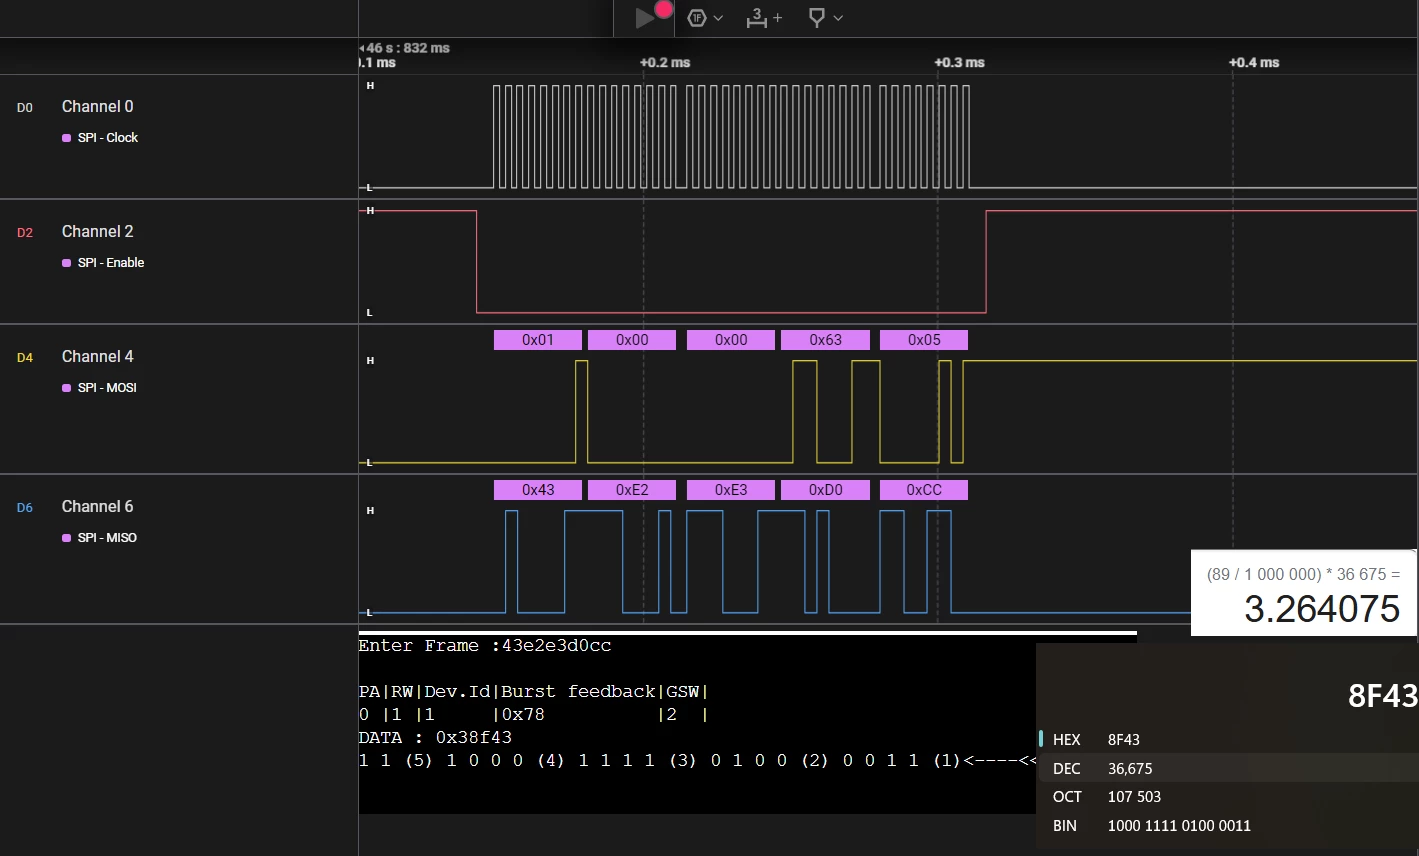Select the D4 channel indicator

pyautogui.click(x=25, y=358)
